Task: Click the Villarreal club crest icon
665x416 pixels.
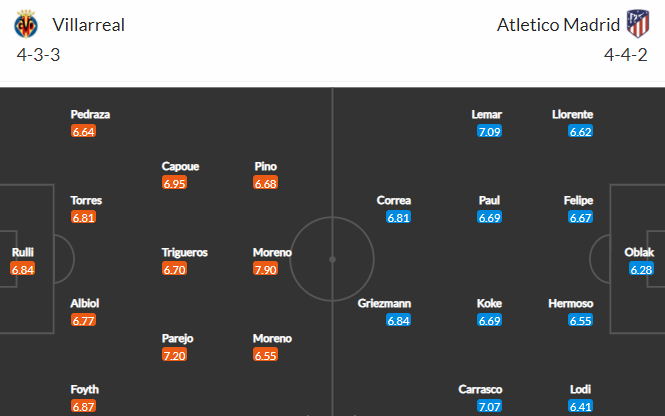Action: [26, 24]
